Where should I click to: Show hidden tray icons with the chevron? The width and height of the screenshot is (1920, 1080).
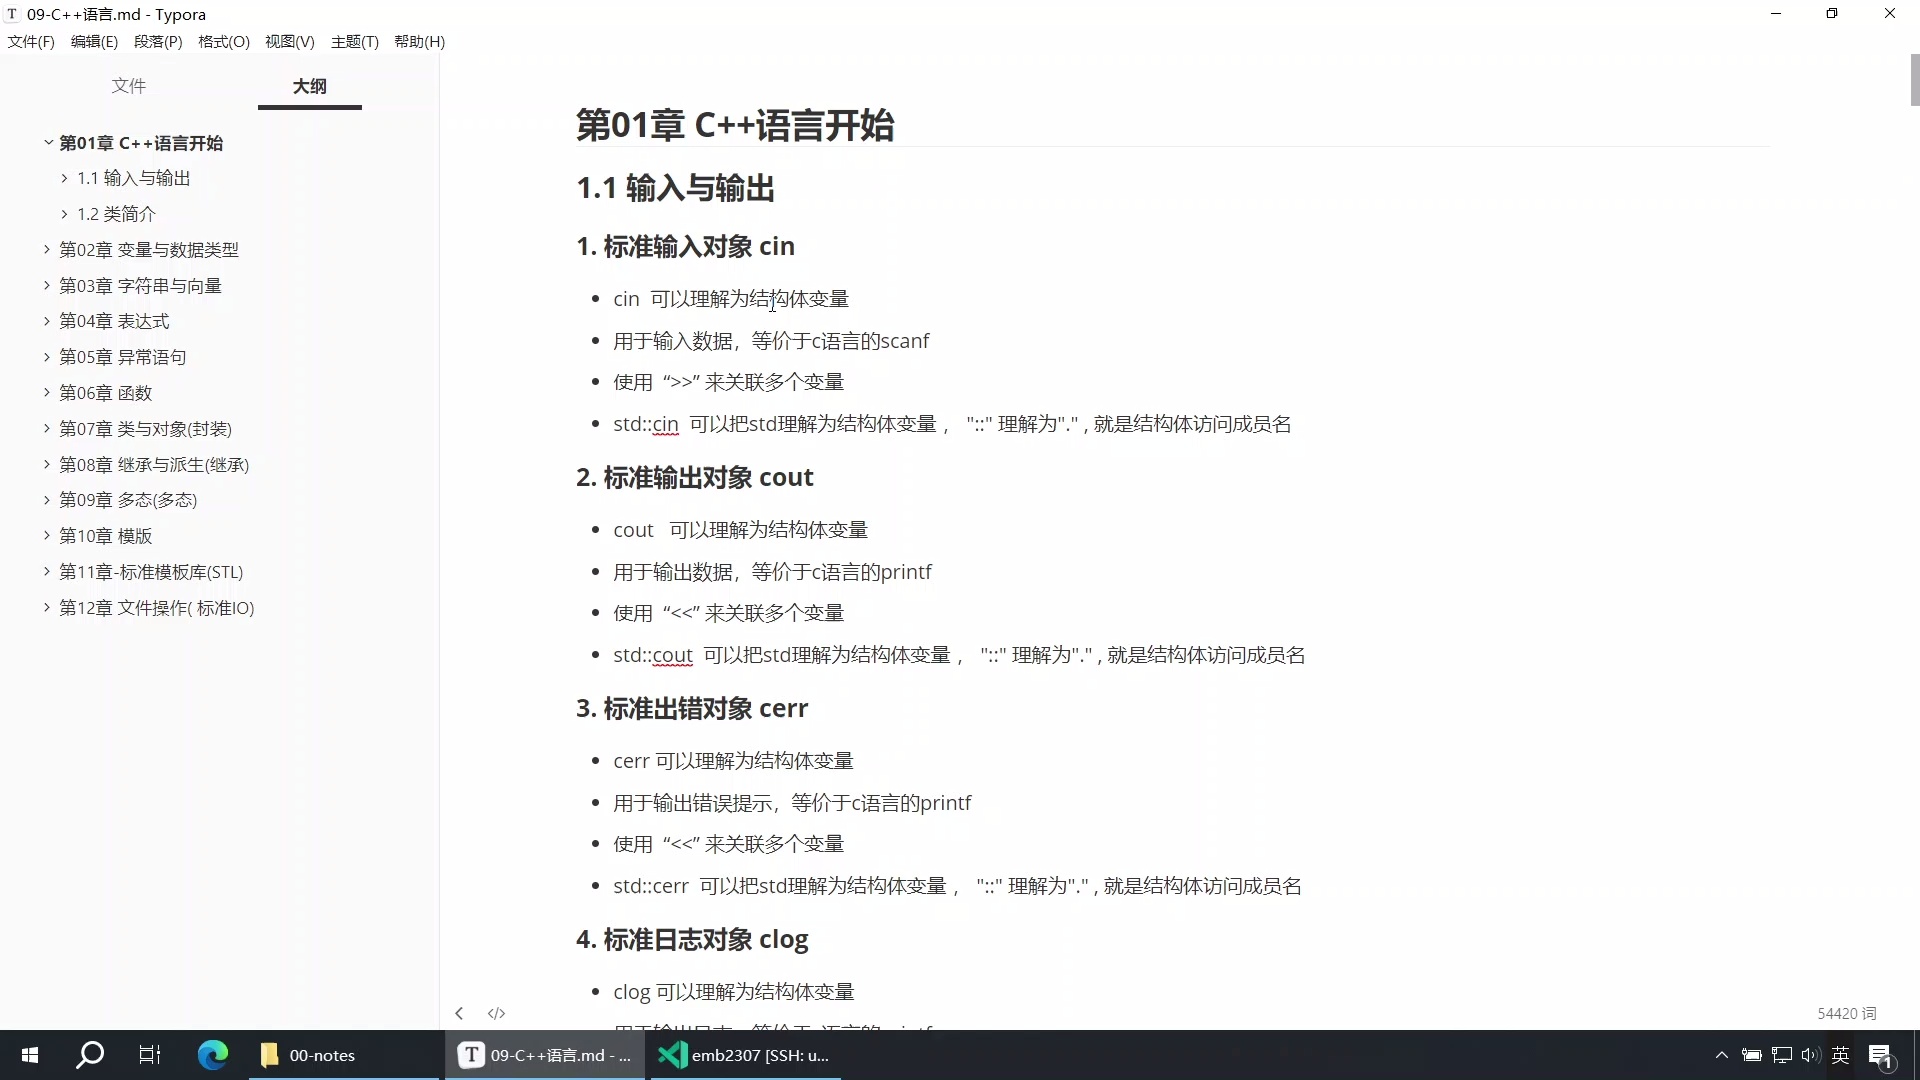1722,1055
